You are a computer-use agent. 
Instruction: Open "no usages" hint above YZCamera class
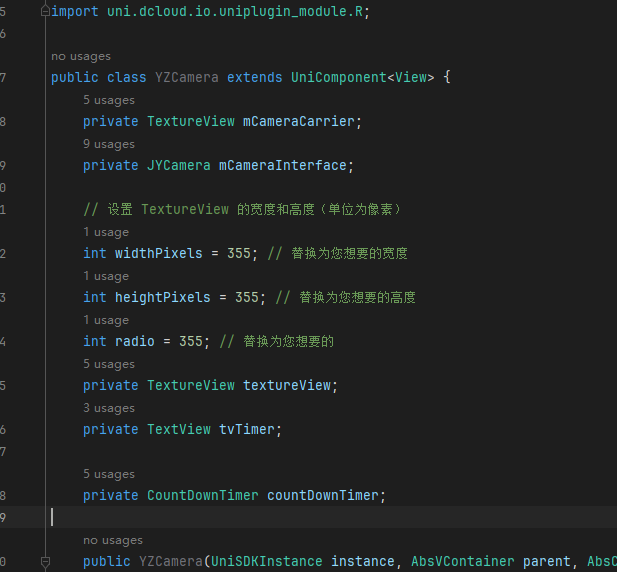pos(81,56)
